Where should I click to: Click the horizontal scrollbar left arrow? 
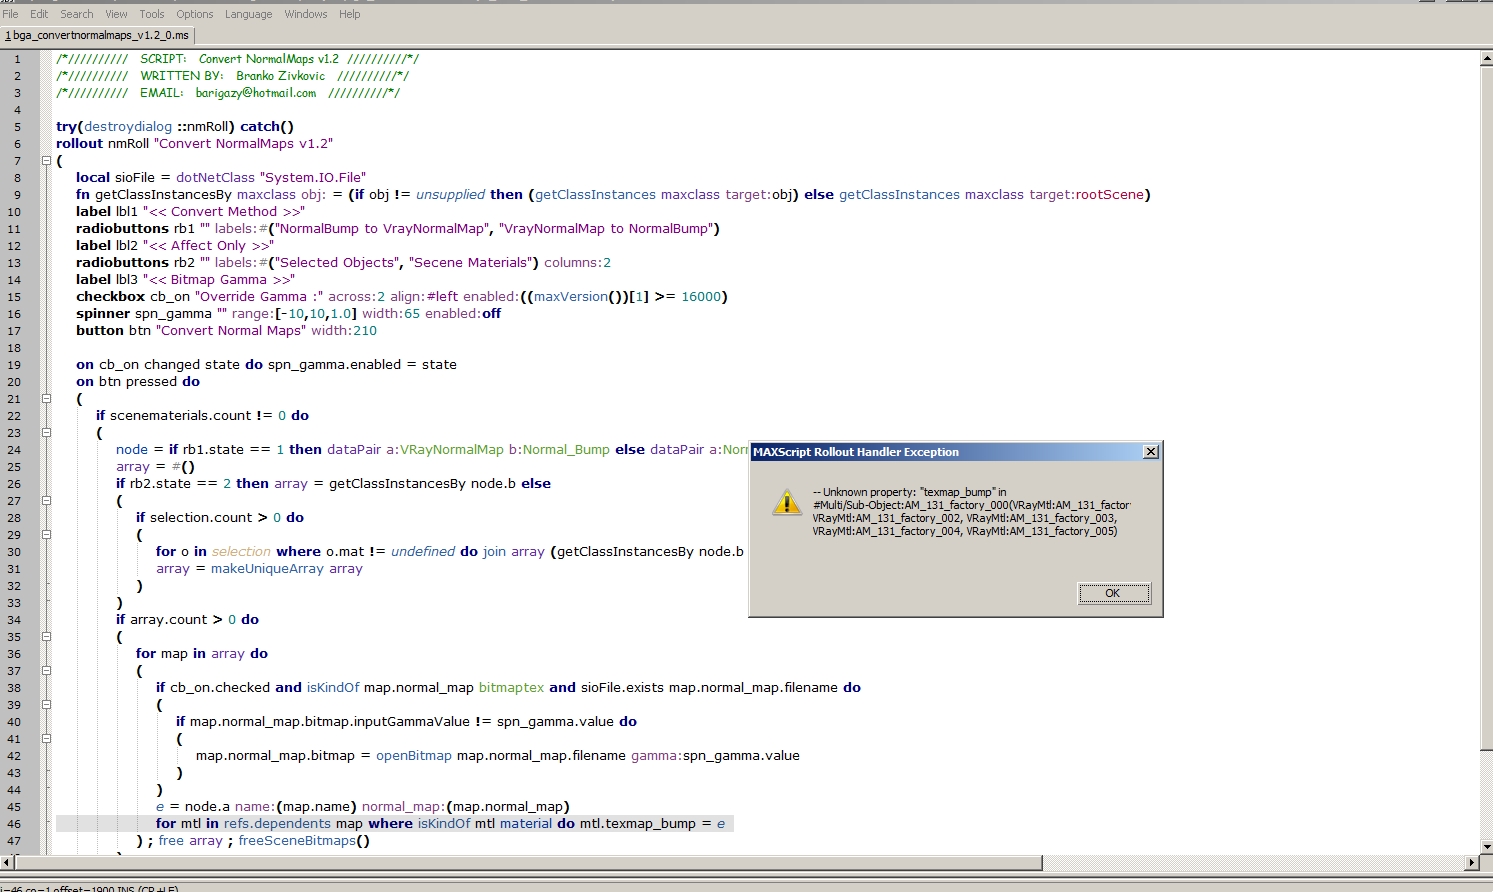[8, 862]
